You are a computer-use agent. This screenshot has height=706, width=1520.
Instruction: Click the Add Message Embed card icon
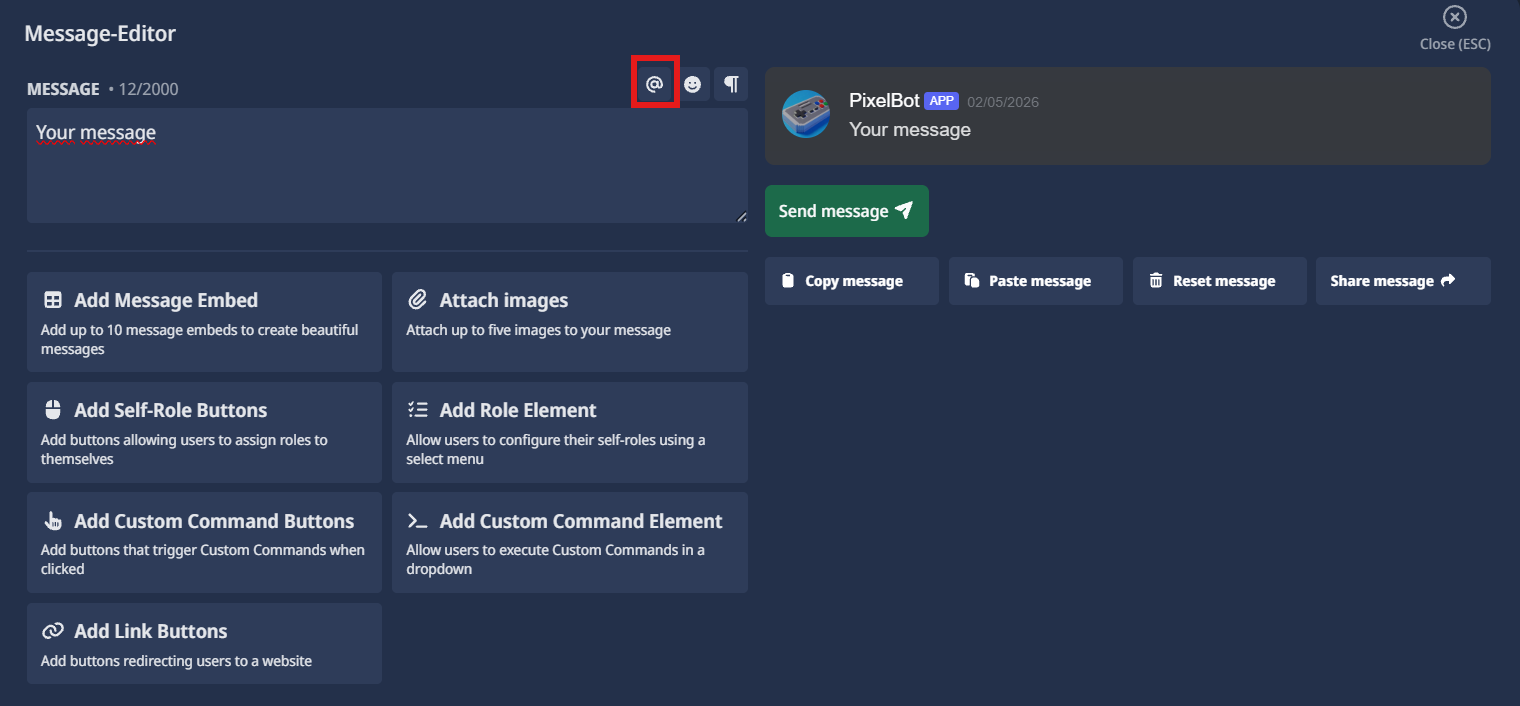coord(52,299)
